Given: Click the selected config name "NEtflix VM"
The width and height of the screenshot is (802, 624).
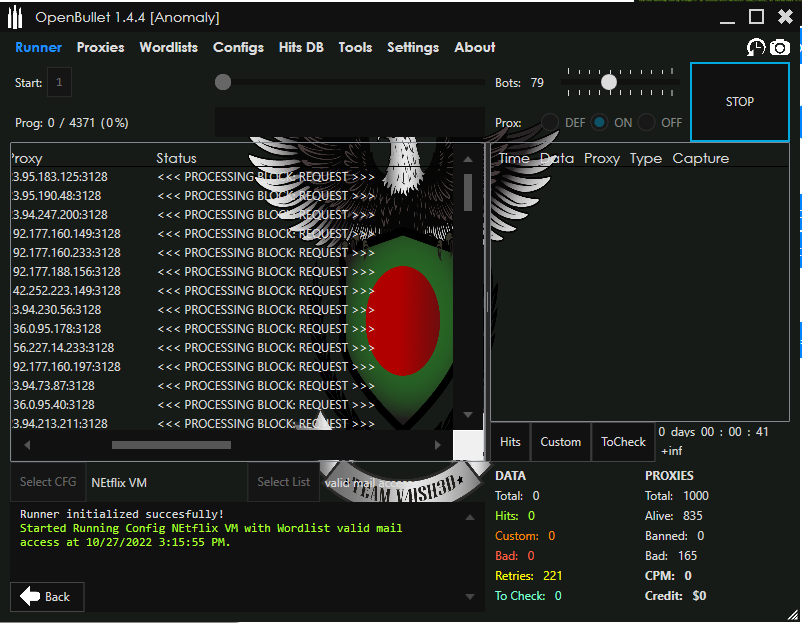Looking at the screenshot, I should point(119,483).
